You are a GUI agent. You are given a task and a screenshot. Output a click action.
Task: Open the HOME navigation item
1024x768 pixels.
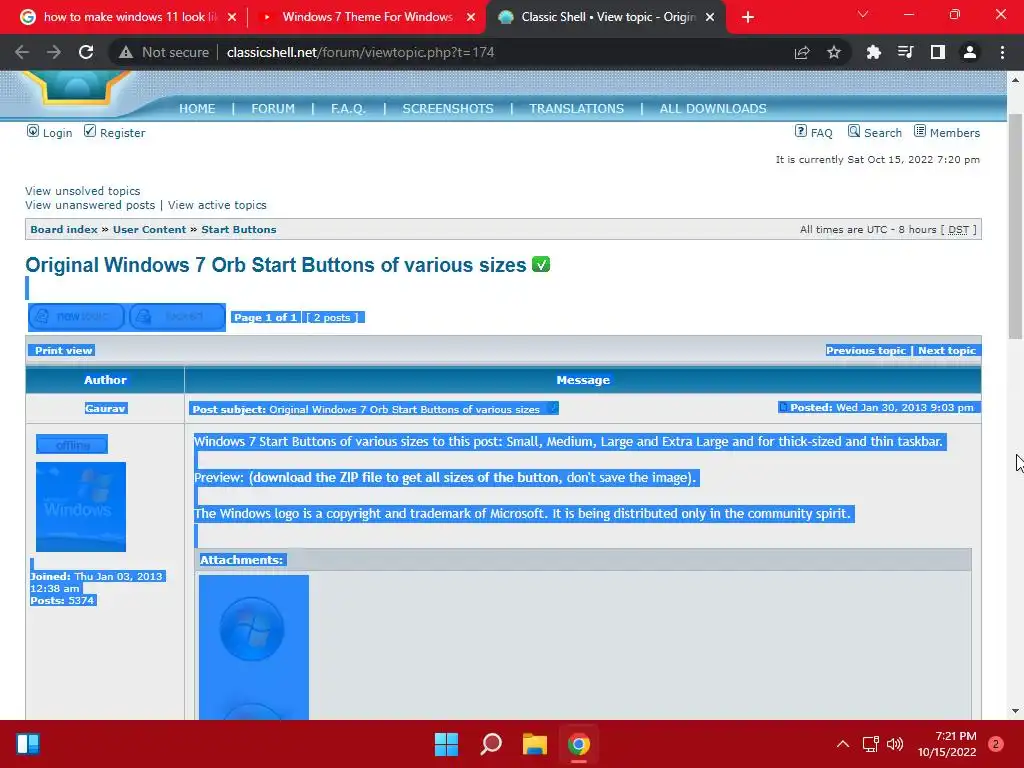(197, 108)
